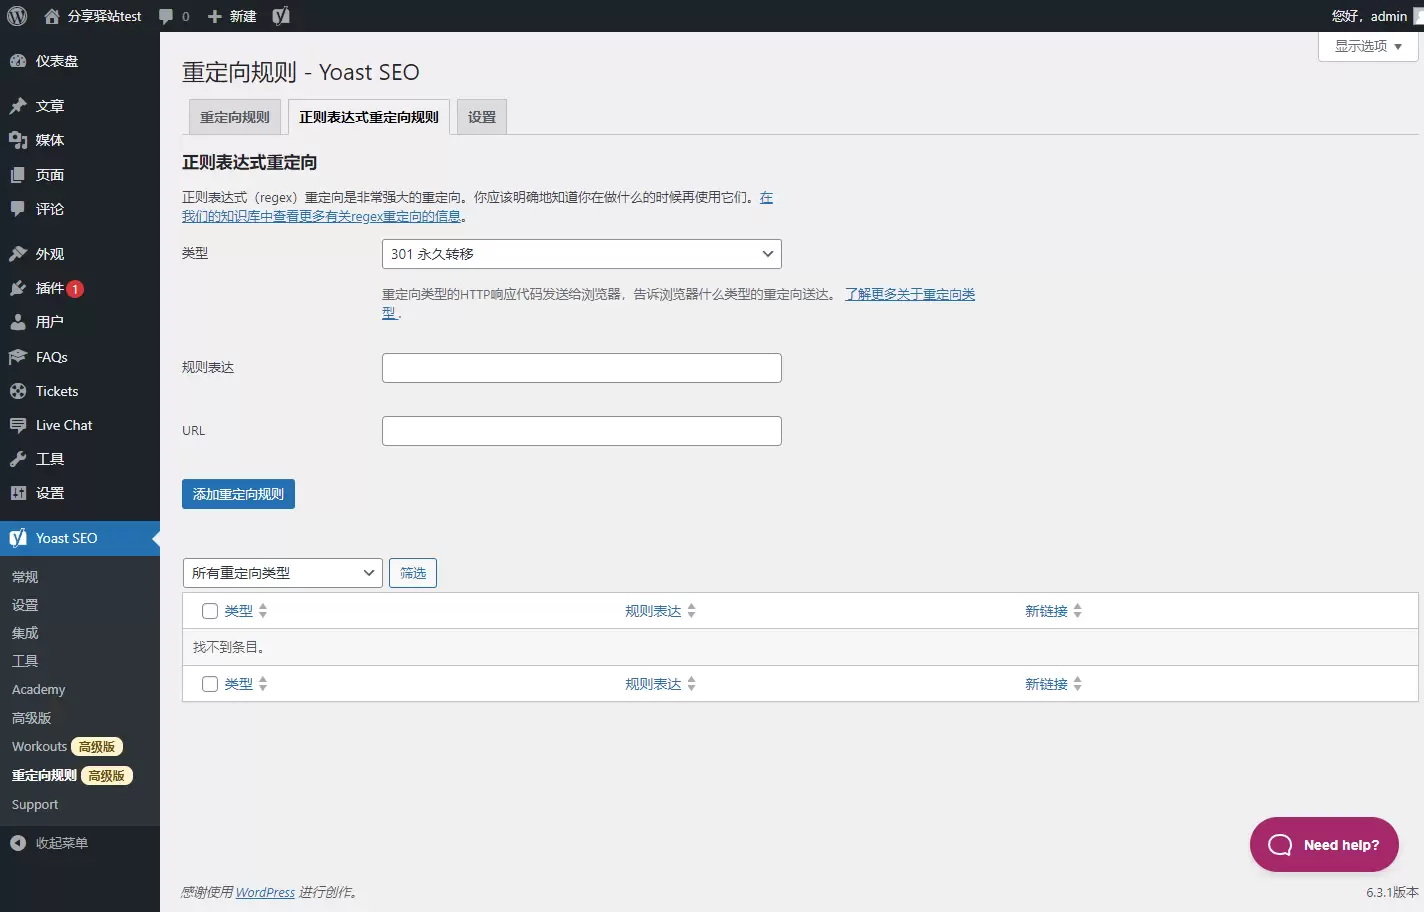Open the 所有重定向类型 filter dropdown
Image resolution: width=1424 pixels, height=912 pixels.
click(283, 573)
